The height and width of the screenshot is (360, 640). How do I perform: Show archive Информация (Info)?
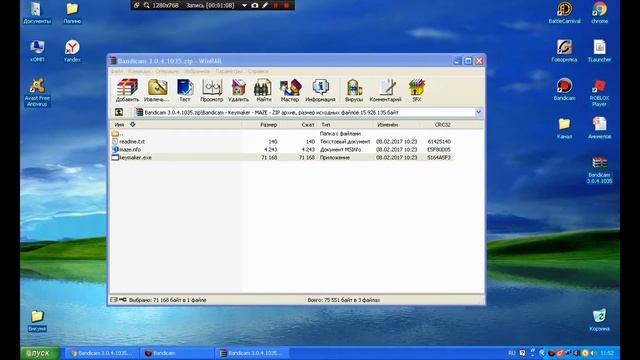(x=320, y=90)
